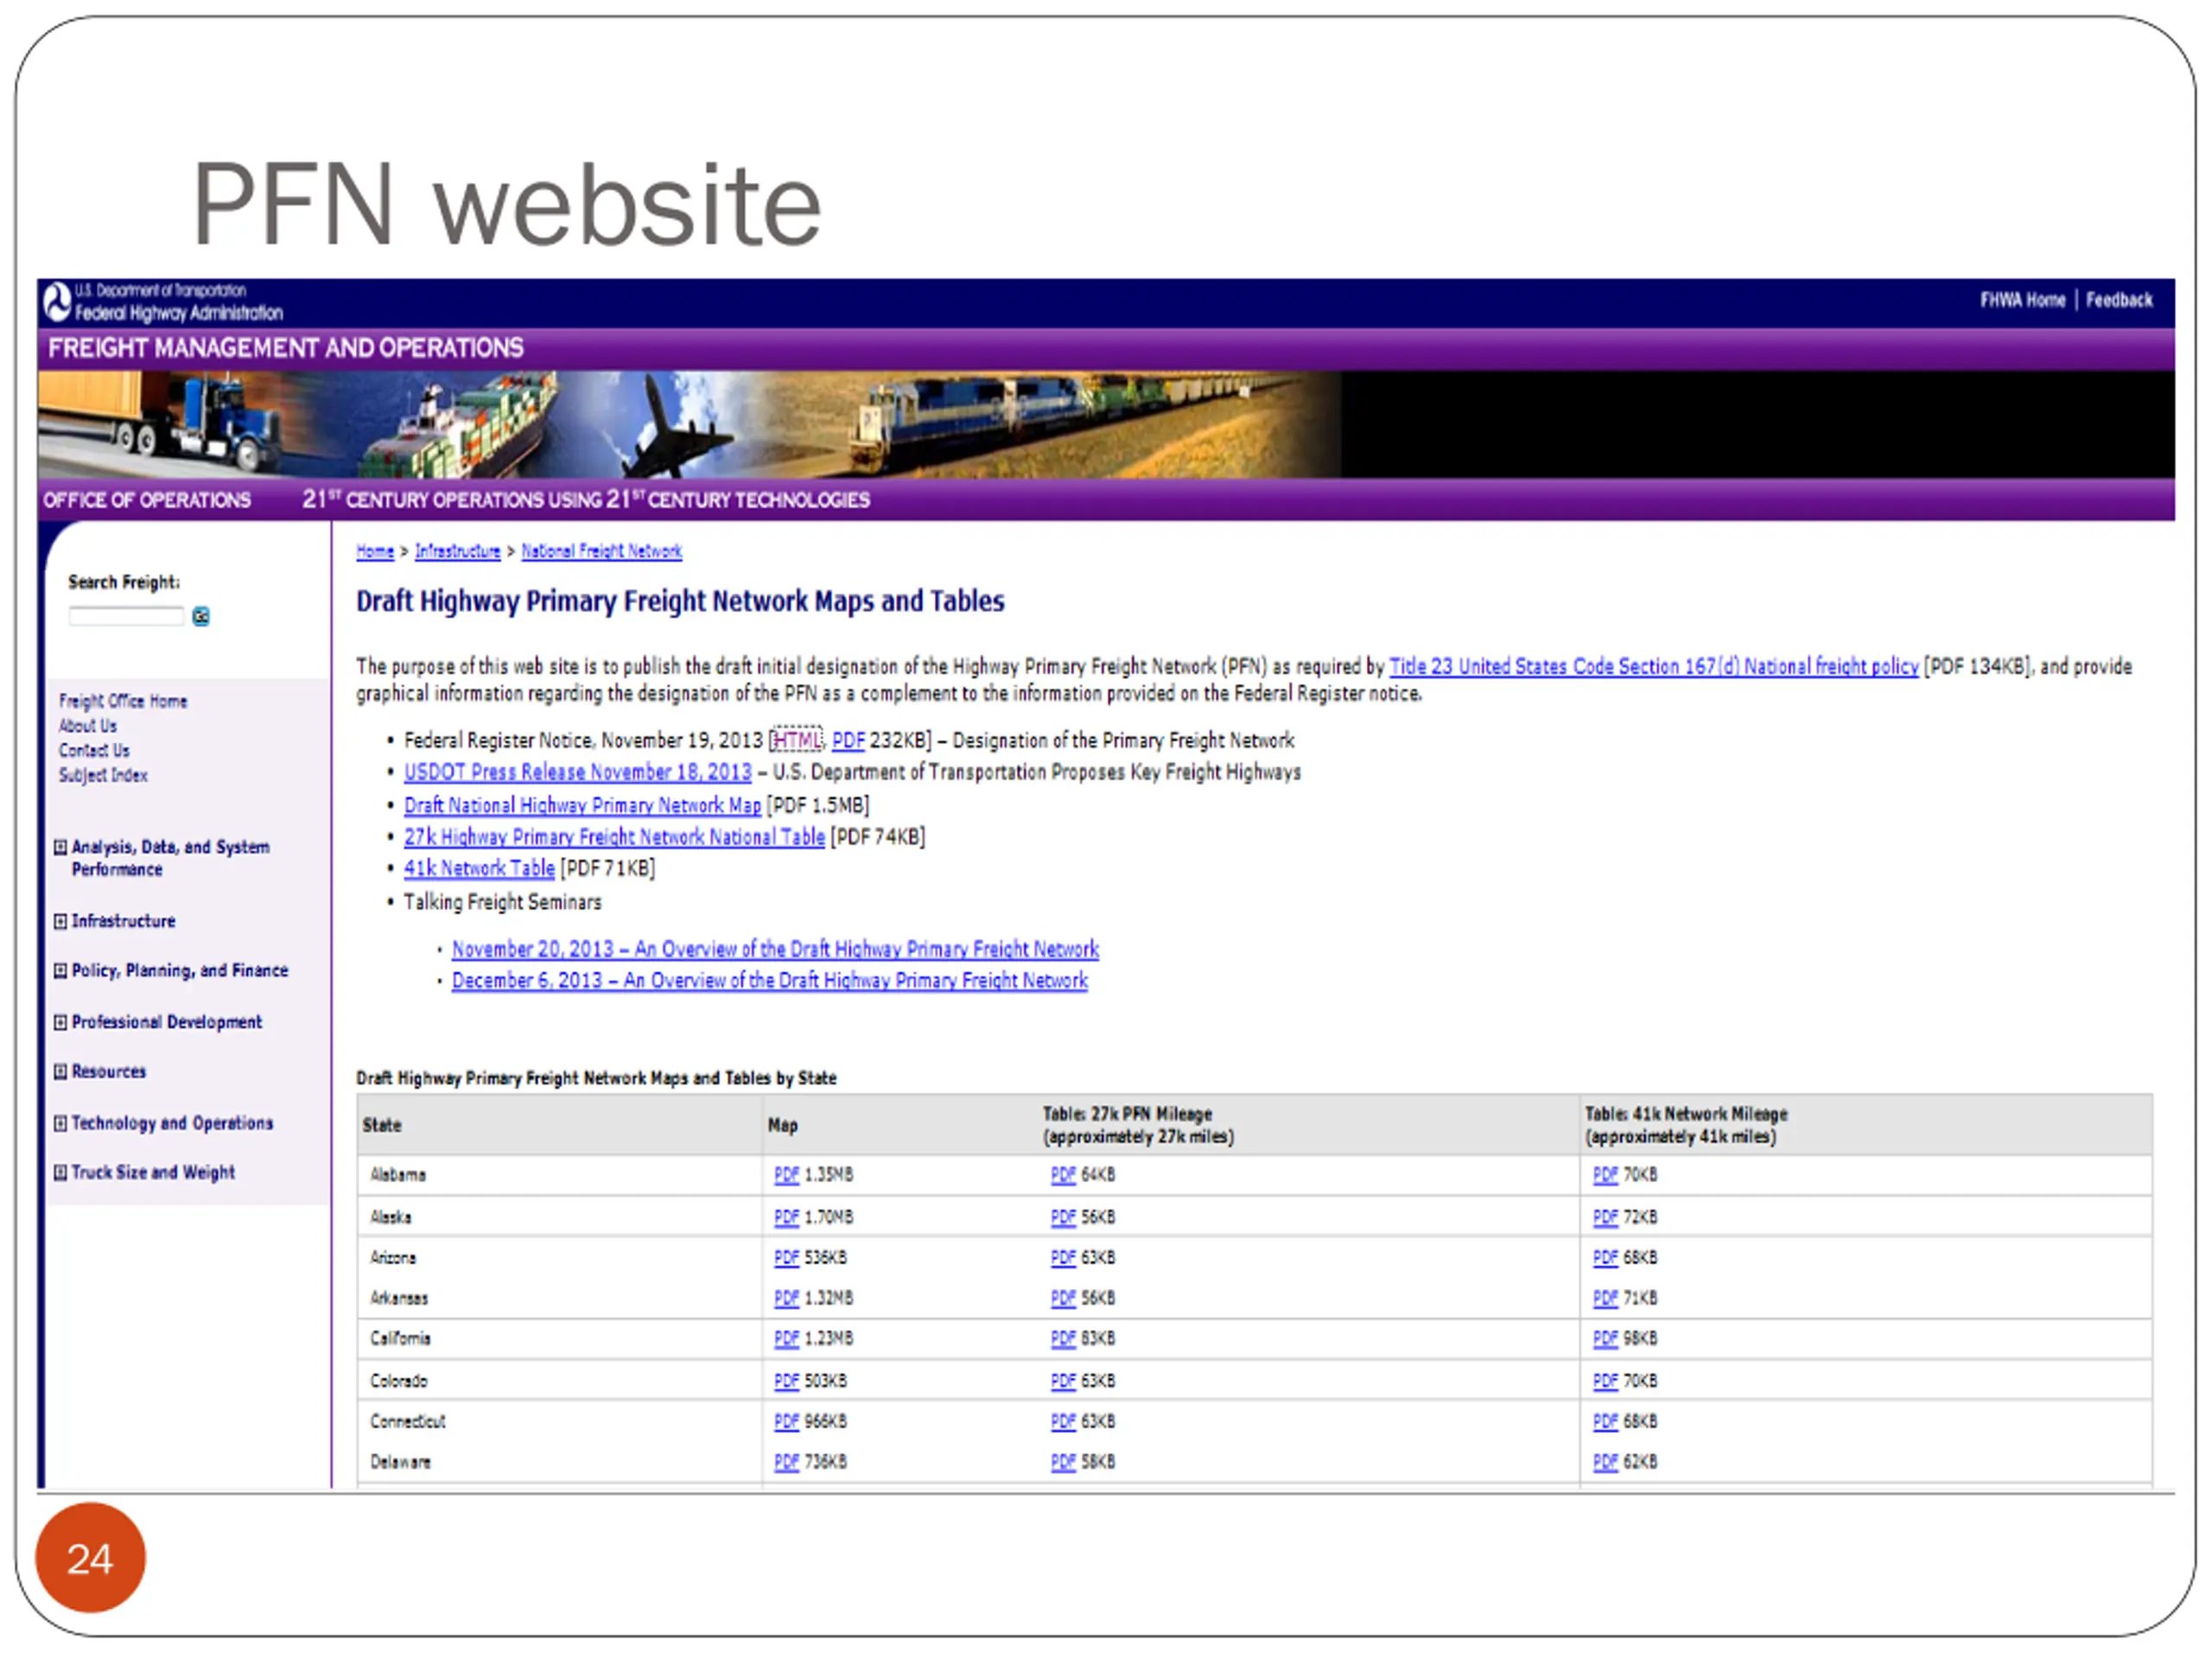Expand Policy, Planning, and Finance section
This screenshot has width=2212, height=1659.
point(60,971)
